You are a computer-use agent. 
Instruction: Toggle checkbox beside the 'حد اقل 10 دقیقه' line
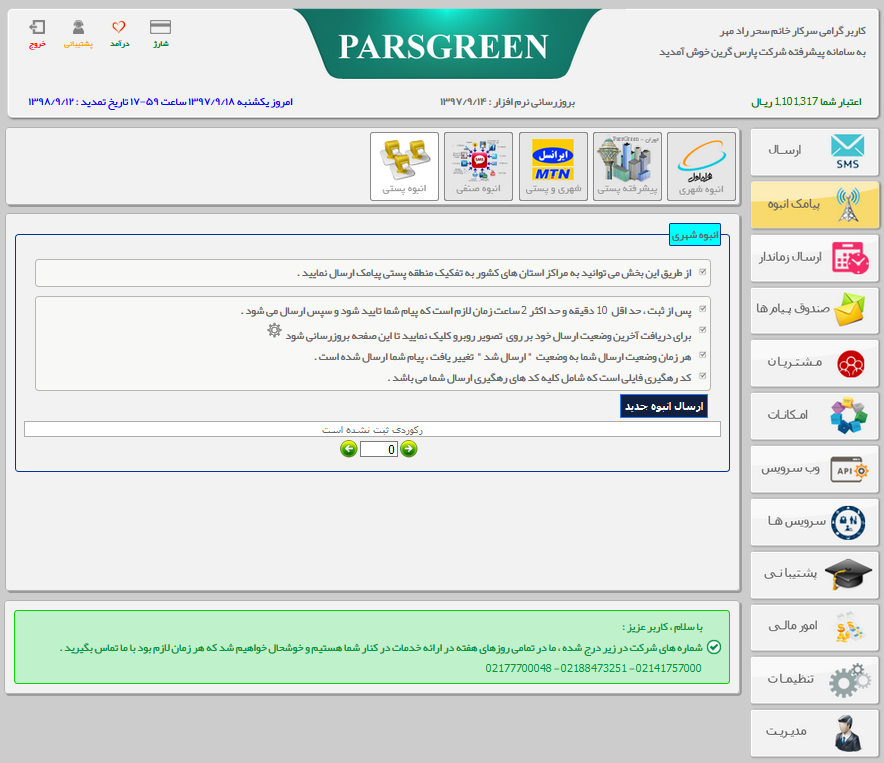pyautogui.click(x=703, y=310)
